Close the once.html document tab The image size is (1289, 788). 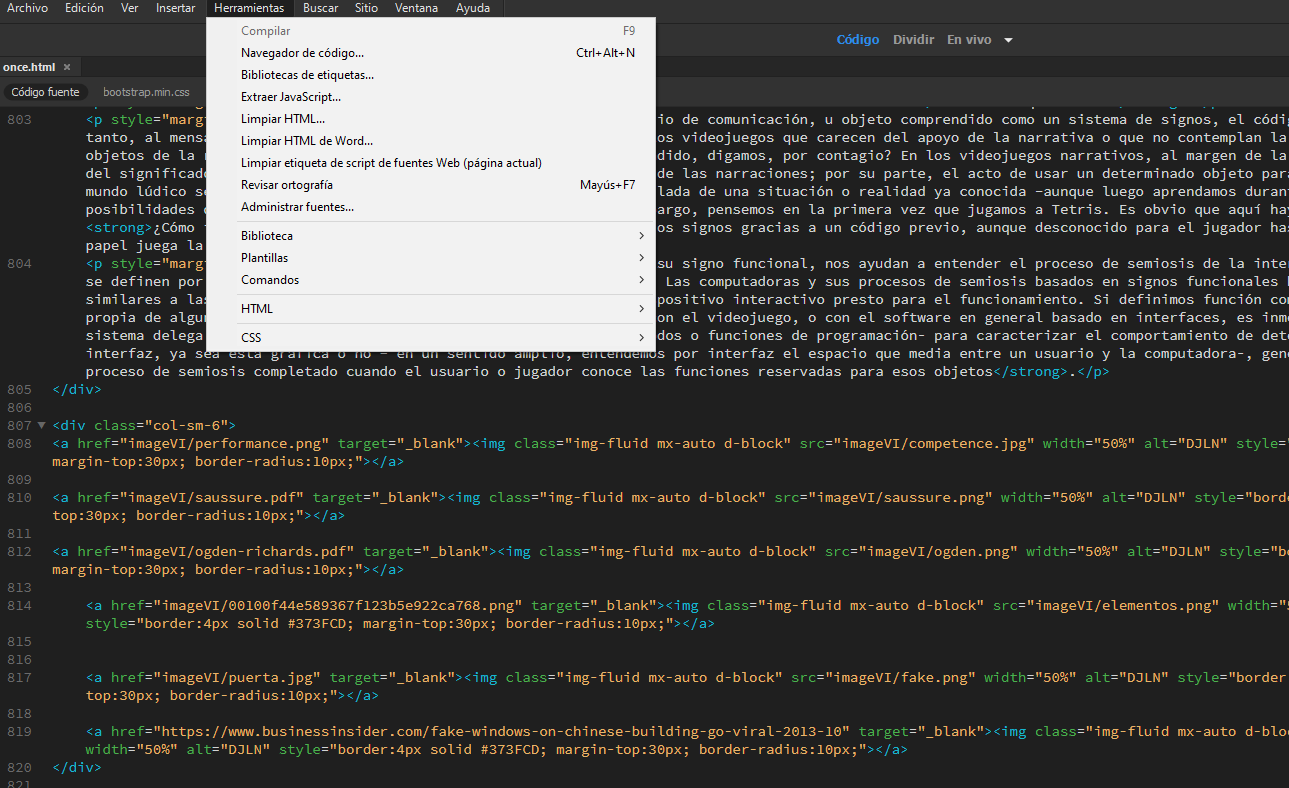pyautogui.click(x=67, y=67)
